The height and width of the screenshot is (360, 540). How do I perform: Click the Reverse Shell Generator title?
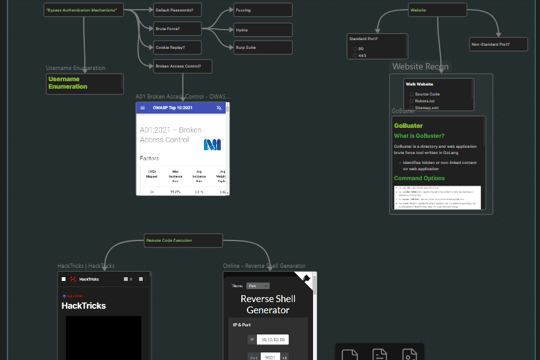(x=268, y=304)
